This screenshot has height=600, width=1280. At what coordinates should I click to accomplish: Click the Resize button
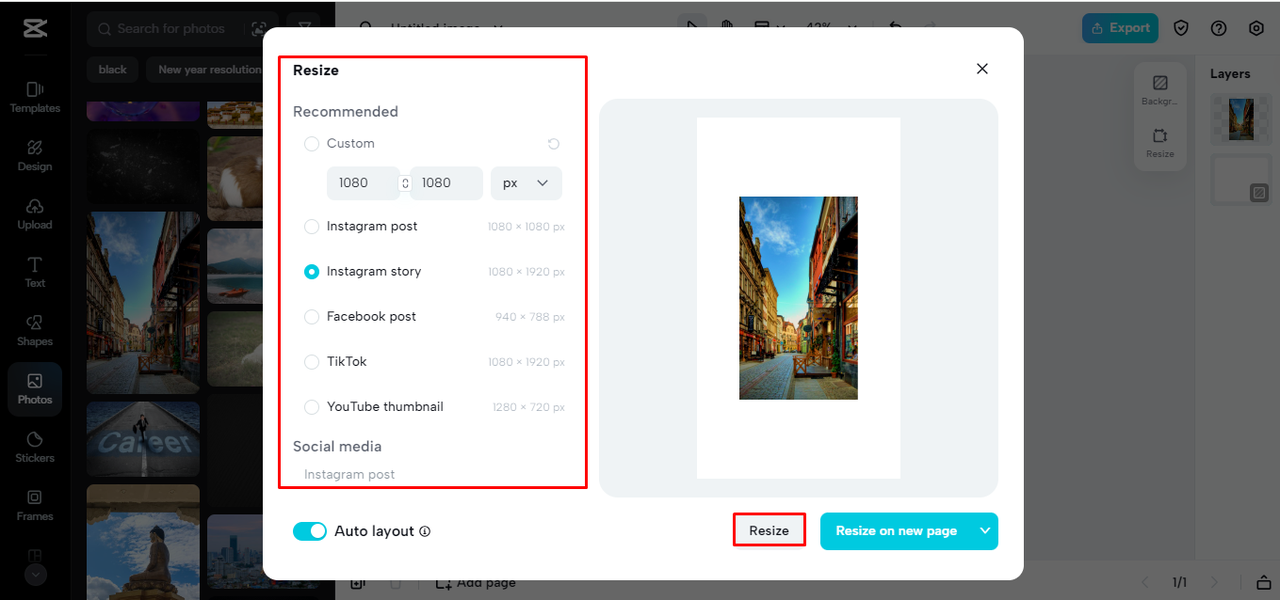click(x=769, y=531)
